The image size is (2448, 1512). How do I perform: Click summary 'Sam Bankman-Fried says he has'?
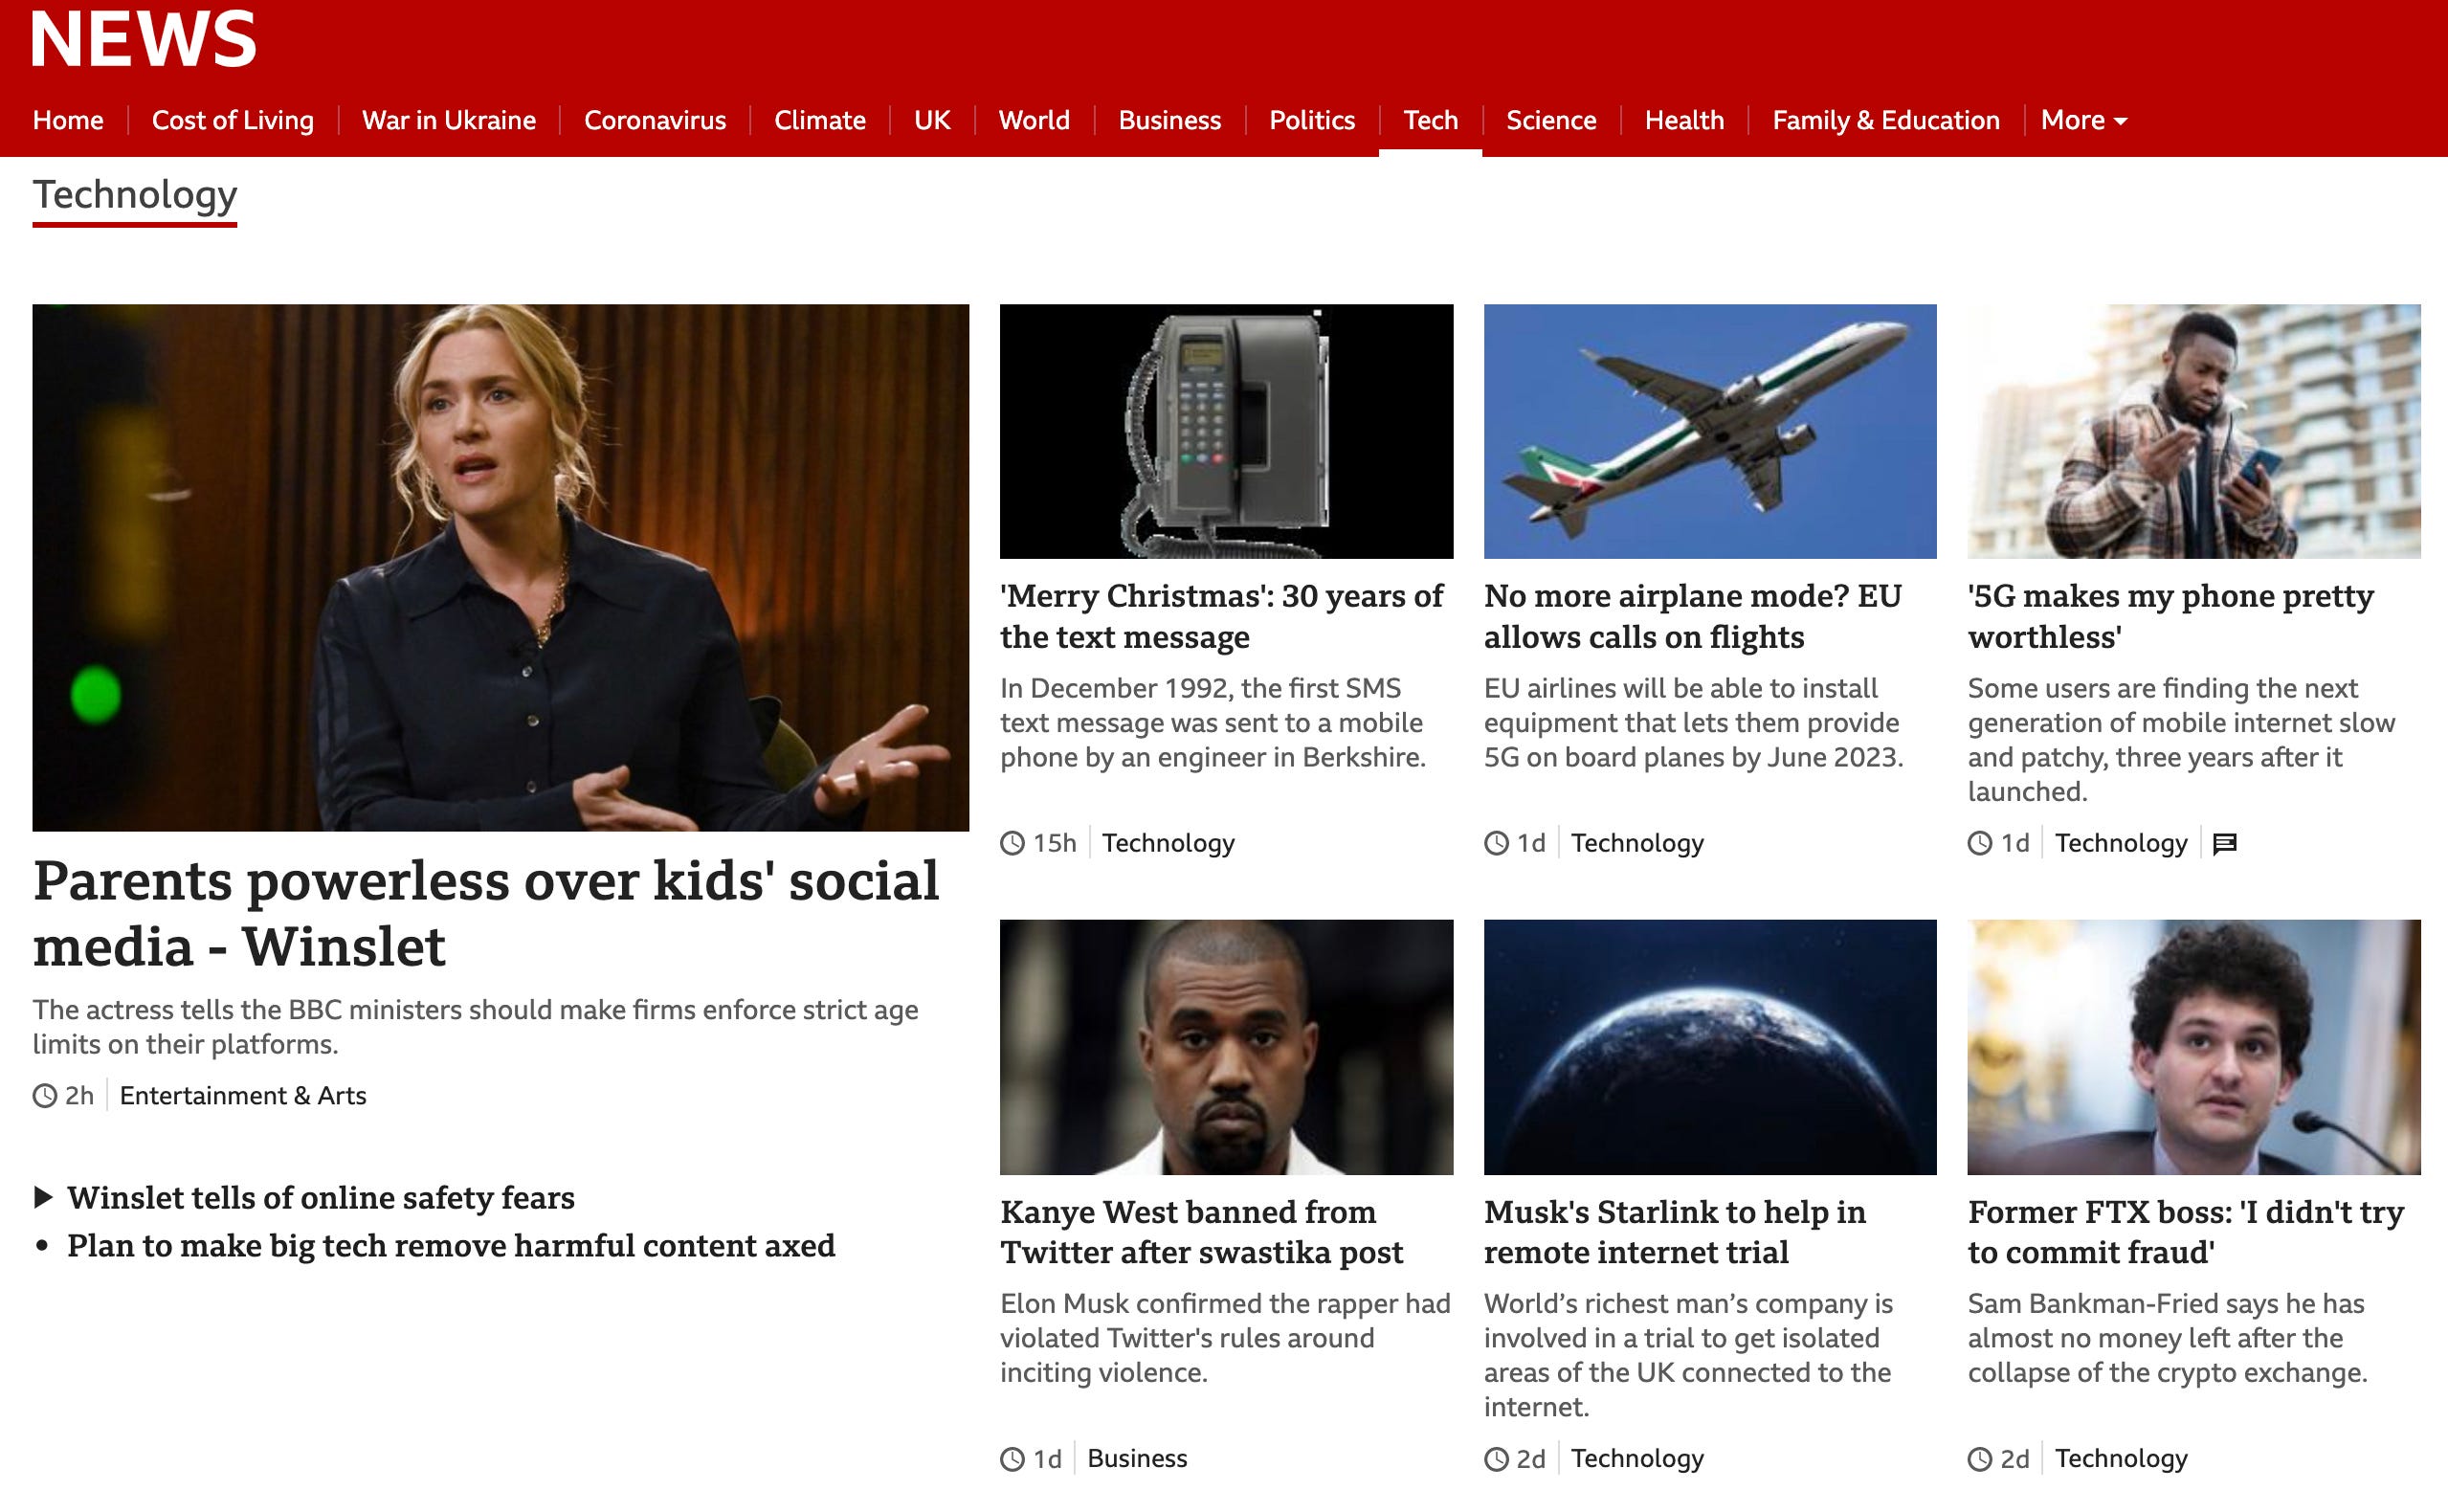click(x=2167, y=1339)
